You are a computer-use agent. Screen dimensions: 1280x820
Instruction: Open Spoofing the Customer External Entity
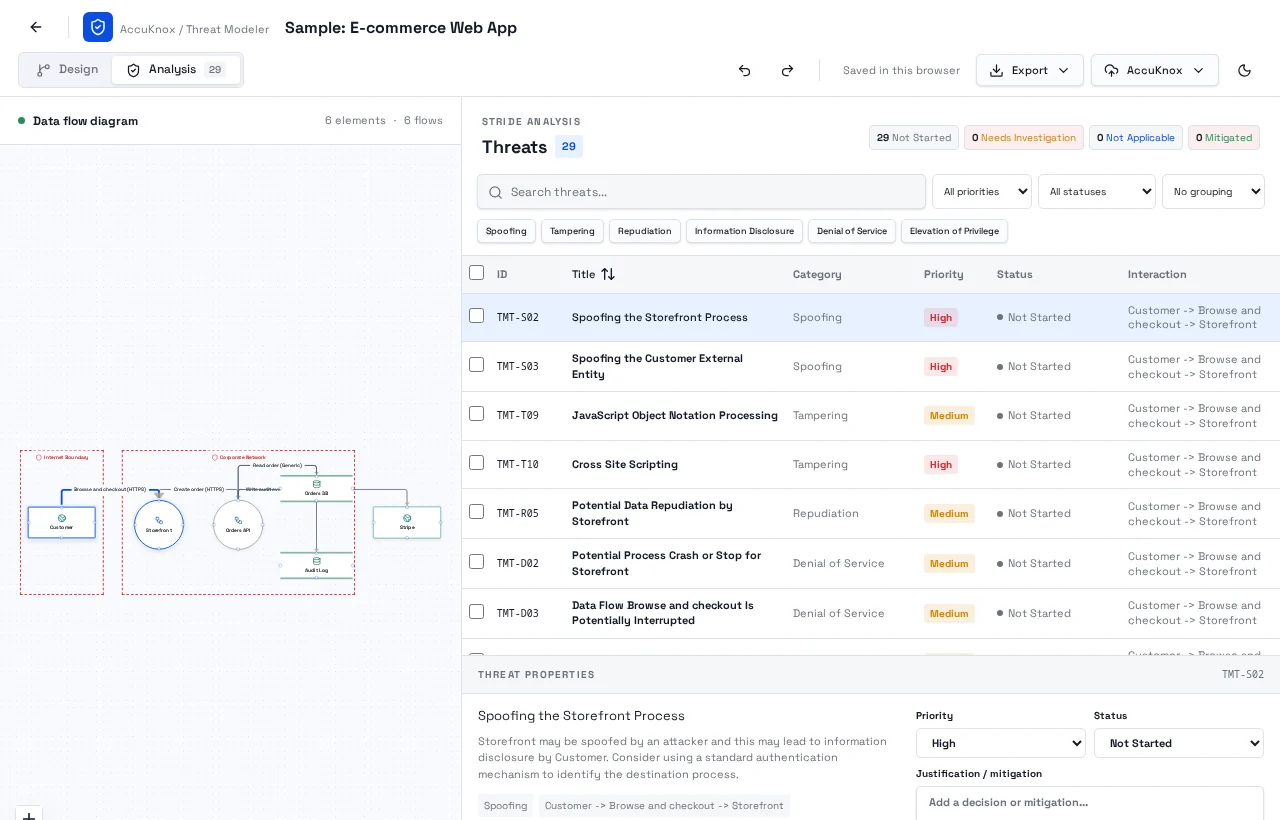coord(657,366)
